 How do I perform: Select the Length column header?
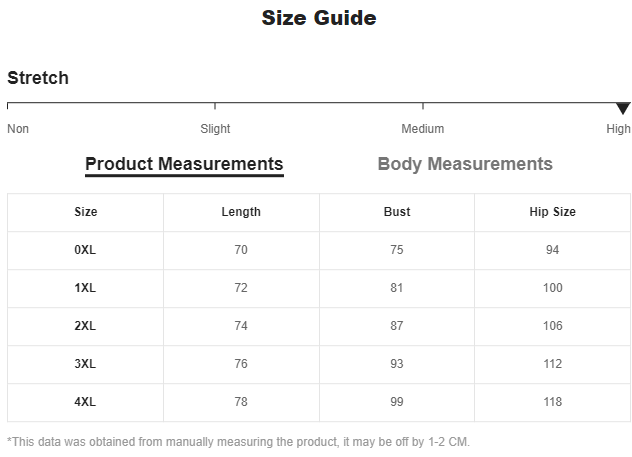(x=241, y=212)
